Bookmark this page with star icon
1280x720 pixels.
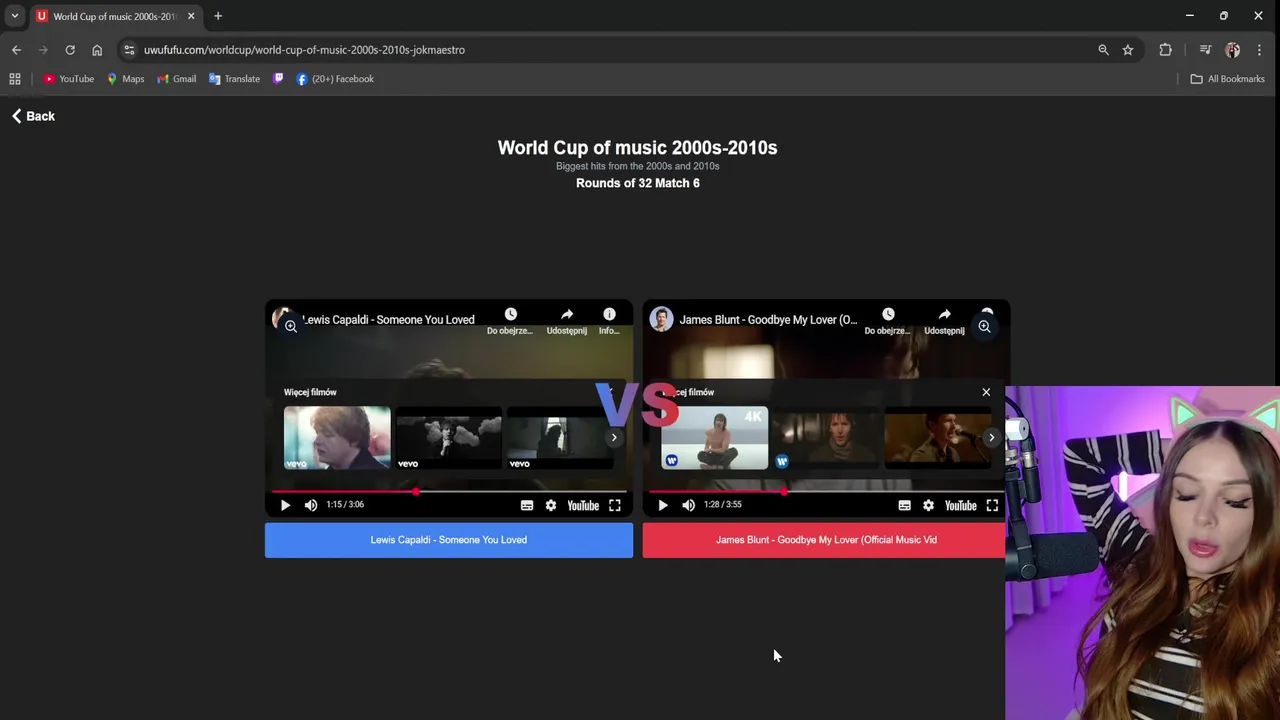click(x=1128, y=50)
